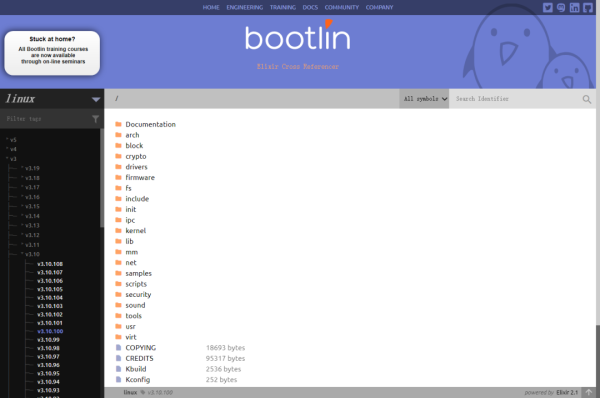Collapse the v3.10 version tree node
Image resolution: width=600 pixels, height=398 pixels.
[x=31, y=254]
